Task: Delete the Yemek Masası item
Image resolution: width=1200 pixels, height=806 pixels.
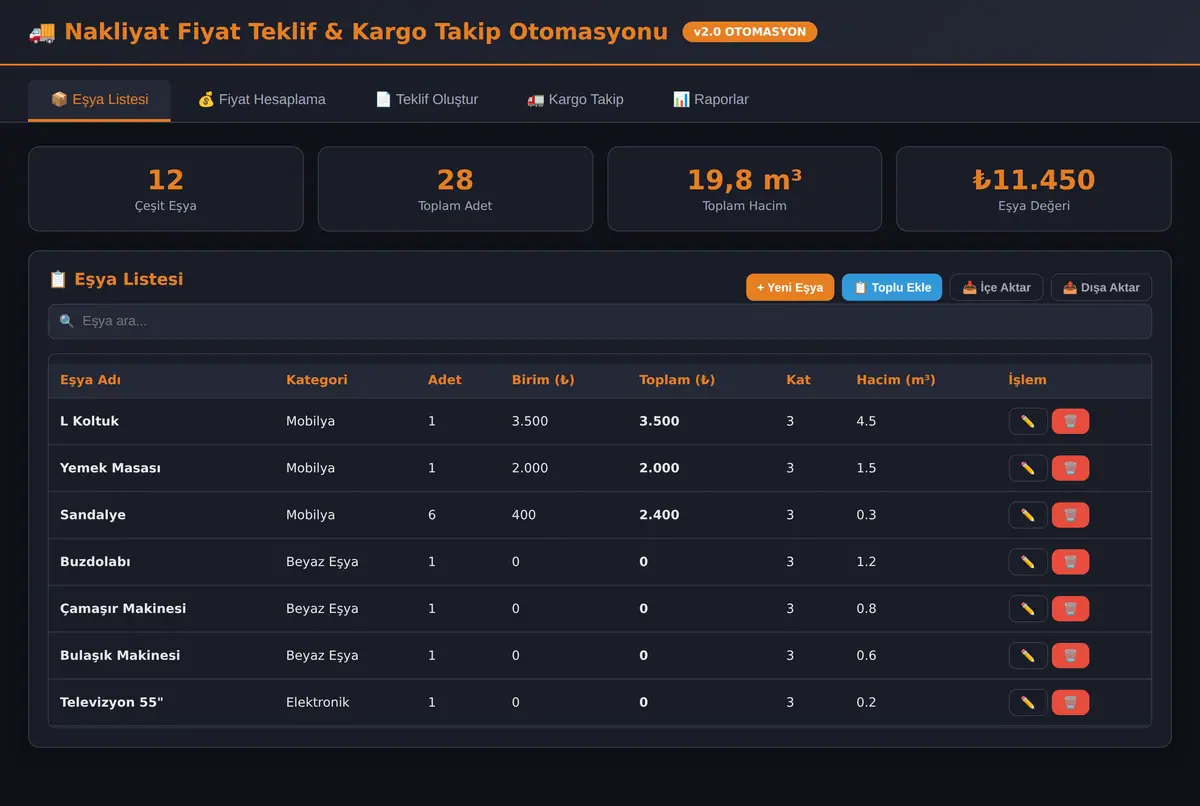Action: point(1070,468)
